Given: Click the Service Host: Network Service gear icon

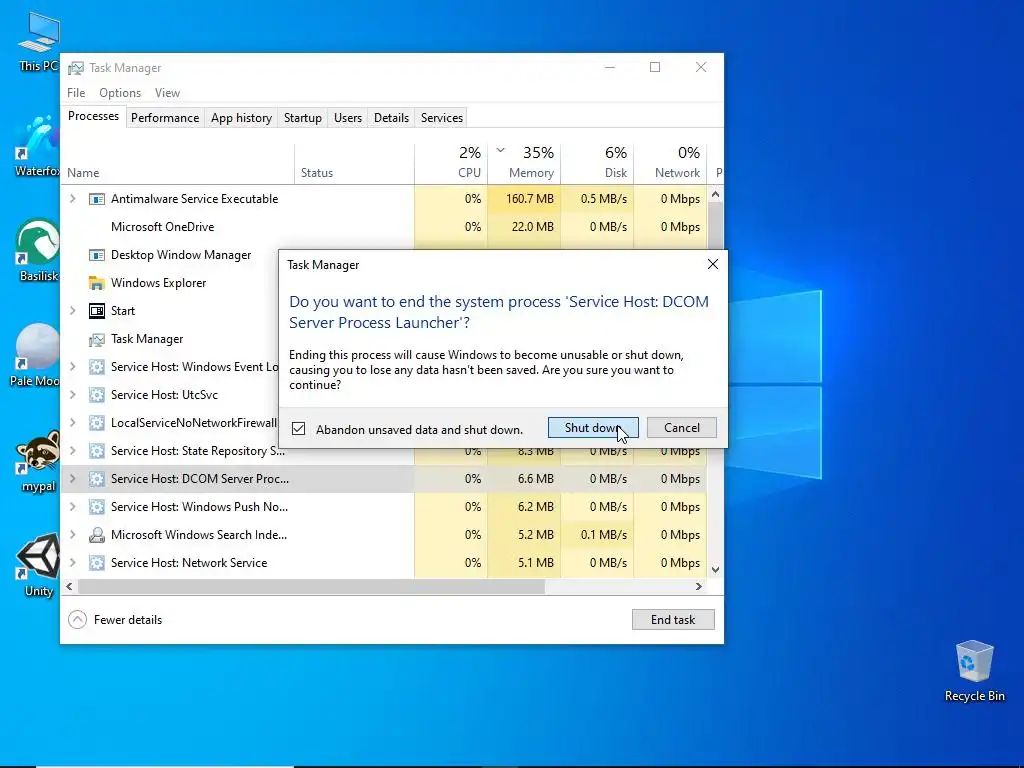Looking at the screenshot, I should click(x=97, y=563).
